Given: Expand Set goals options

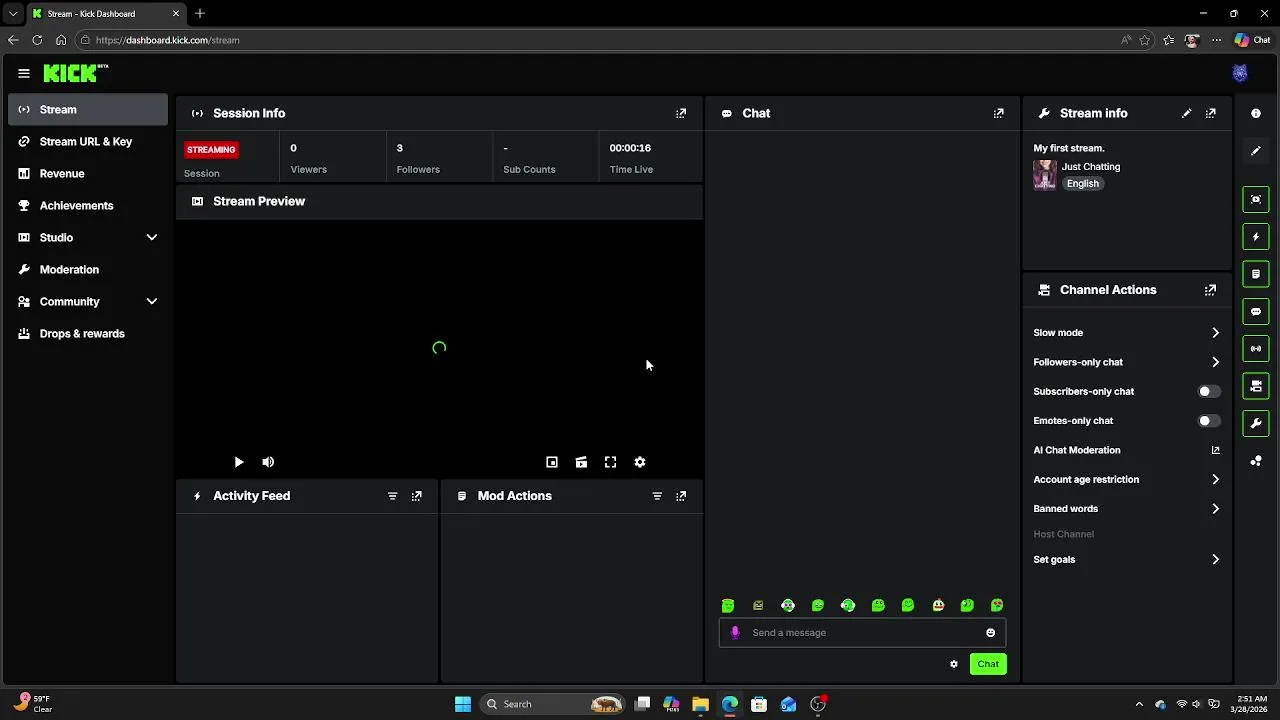Looking at the screenshot, I should [1215, 560].
